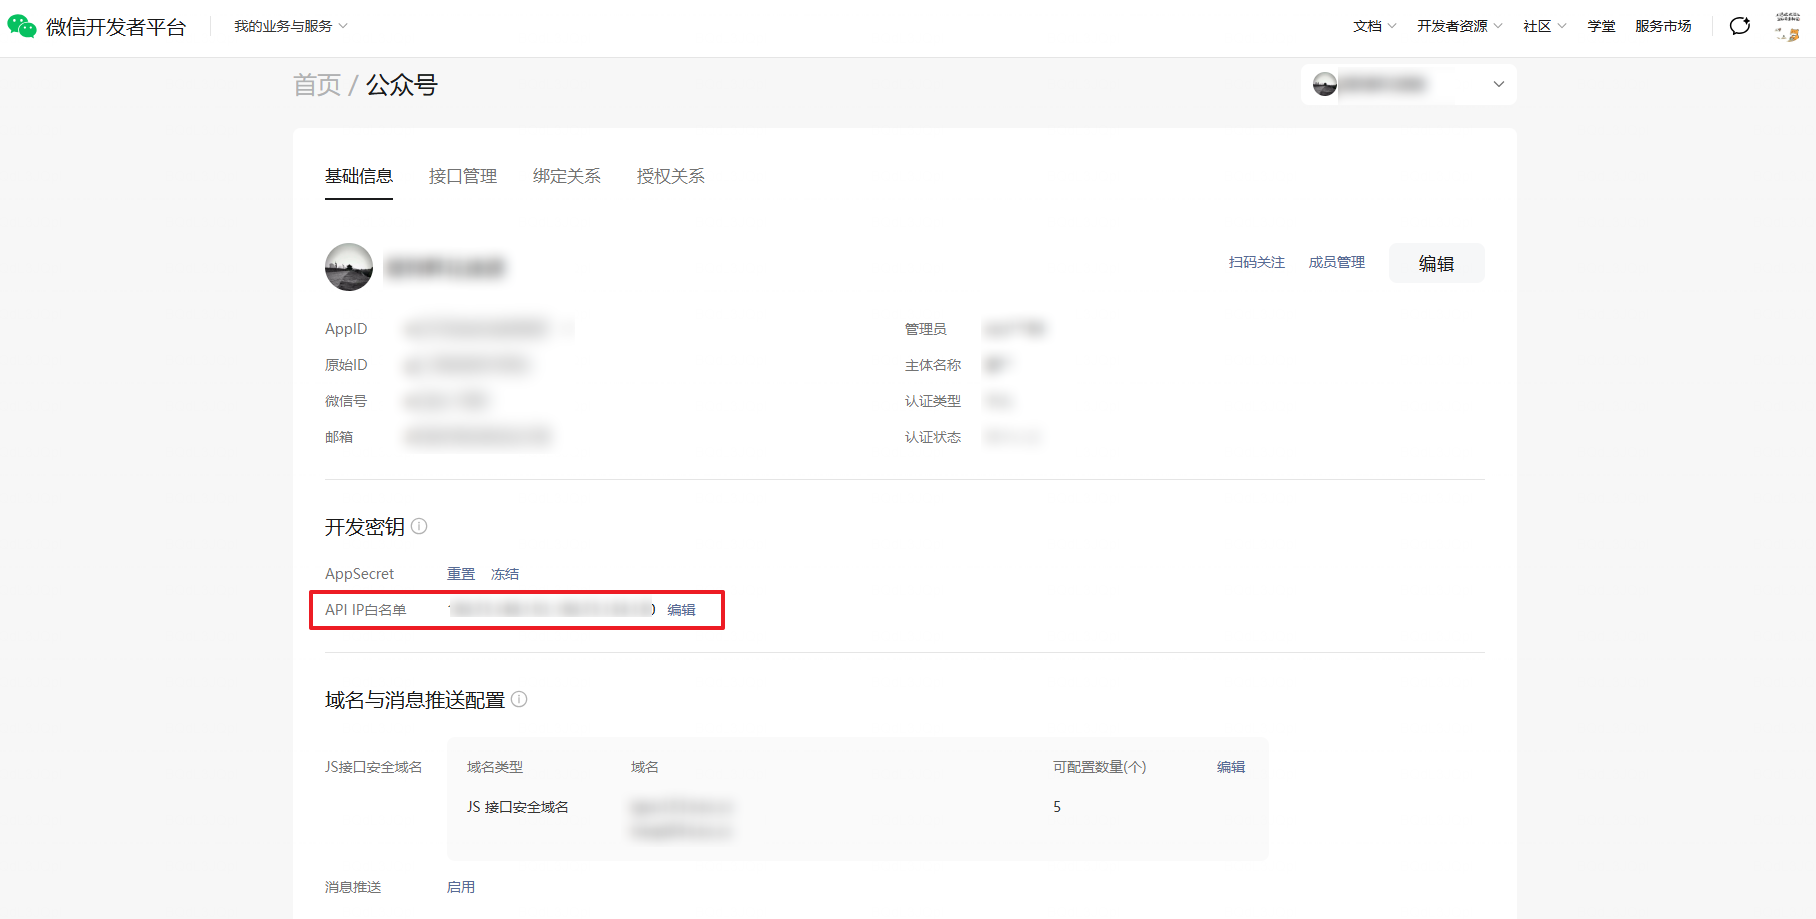Click the official account avatar image

(x=349, y=267)
